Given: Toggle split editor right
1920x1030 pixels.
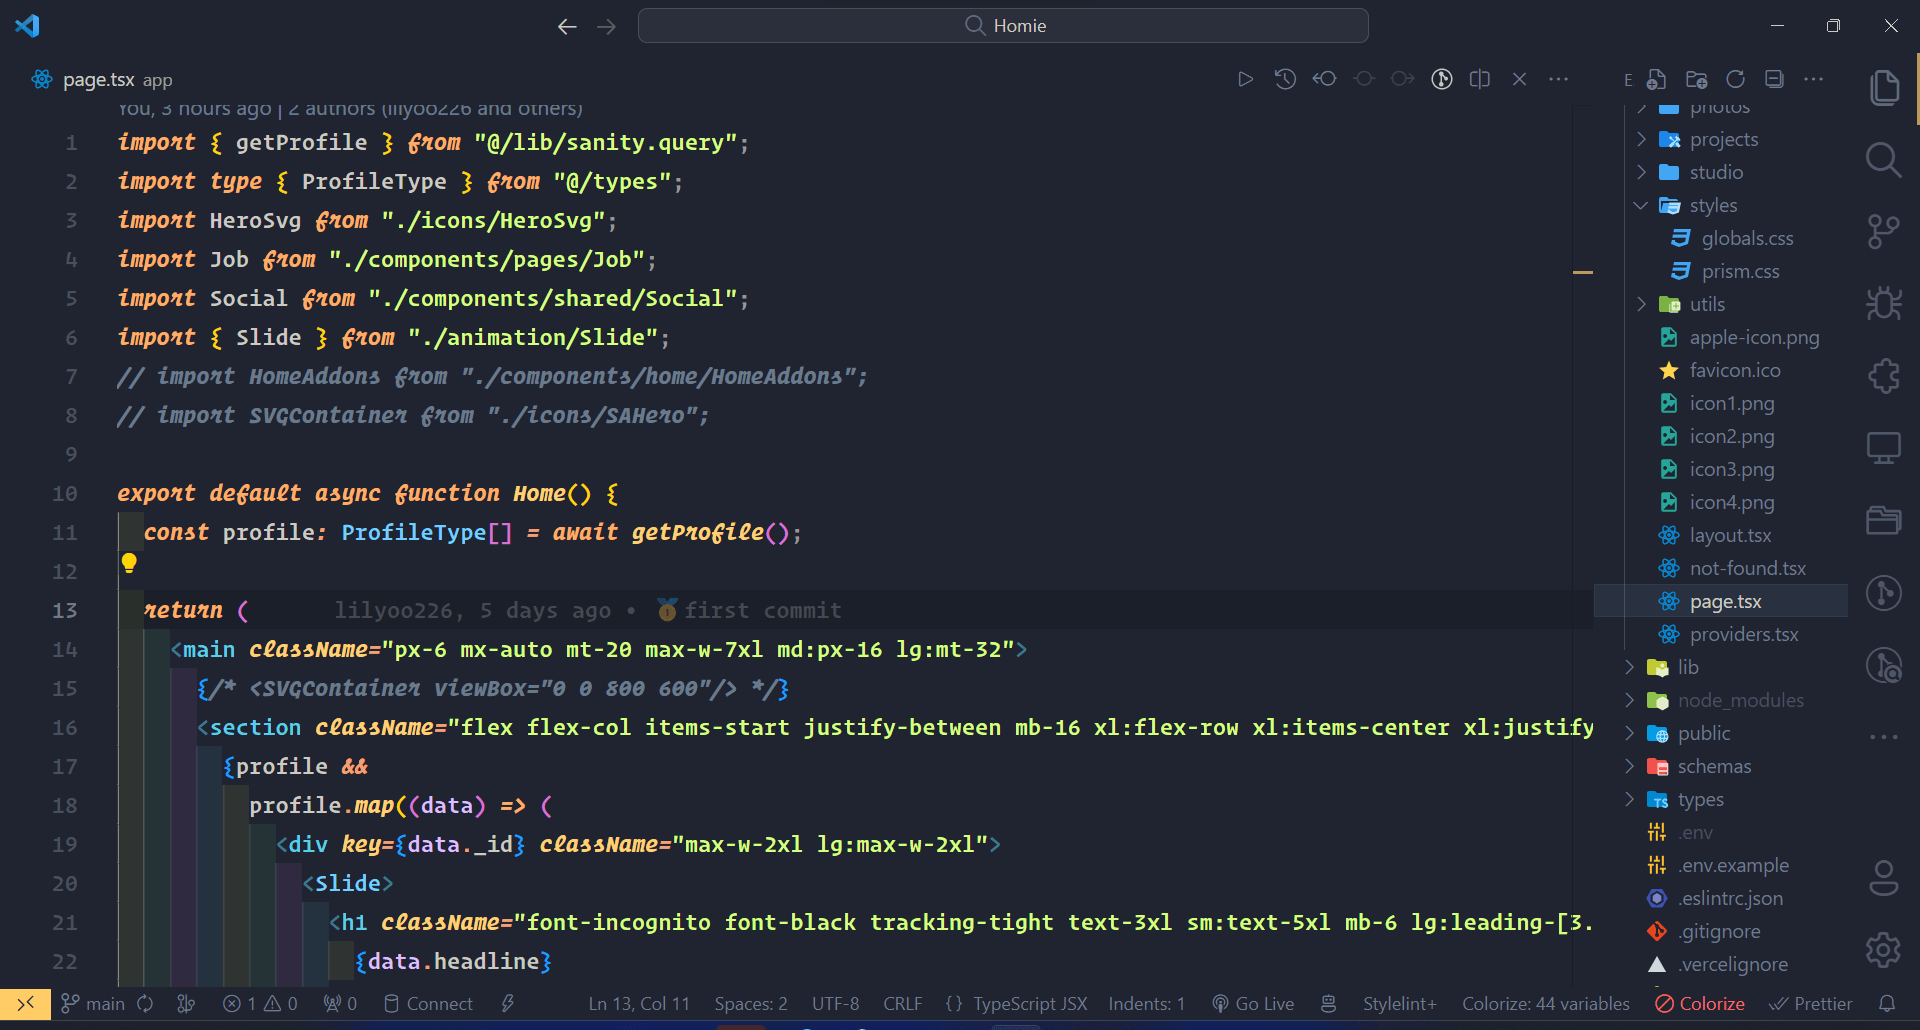Looking at the screenshot, I should point(1480,79).
